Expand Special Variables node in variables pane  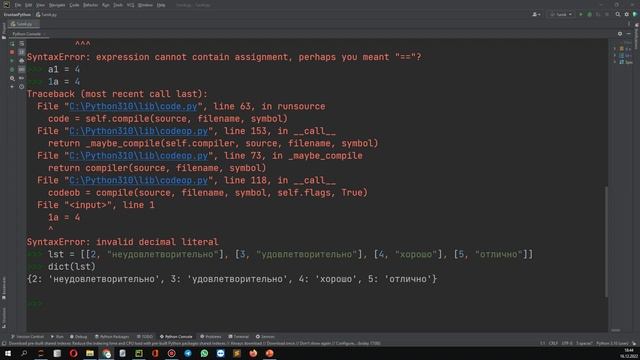click(x=615, y=62)
